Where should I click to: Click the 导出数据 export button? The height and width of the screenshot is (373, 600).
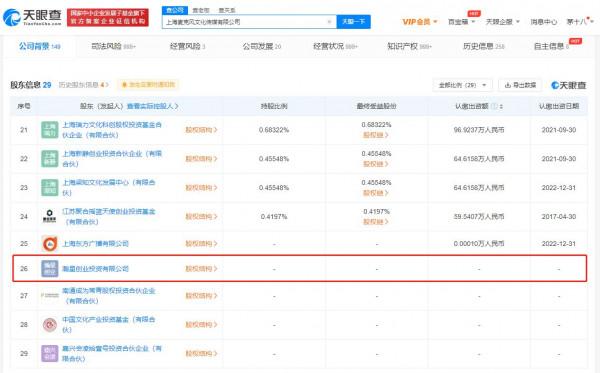[x=520, y=85]
